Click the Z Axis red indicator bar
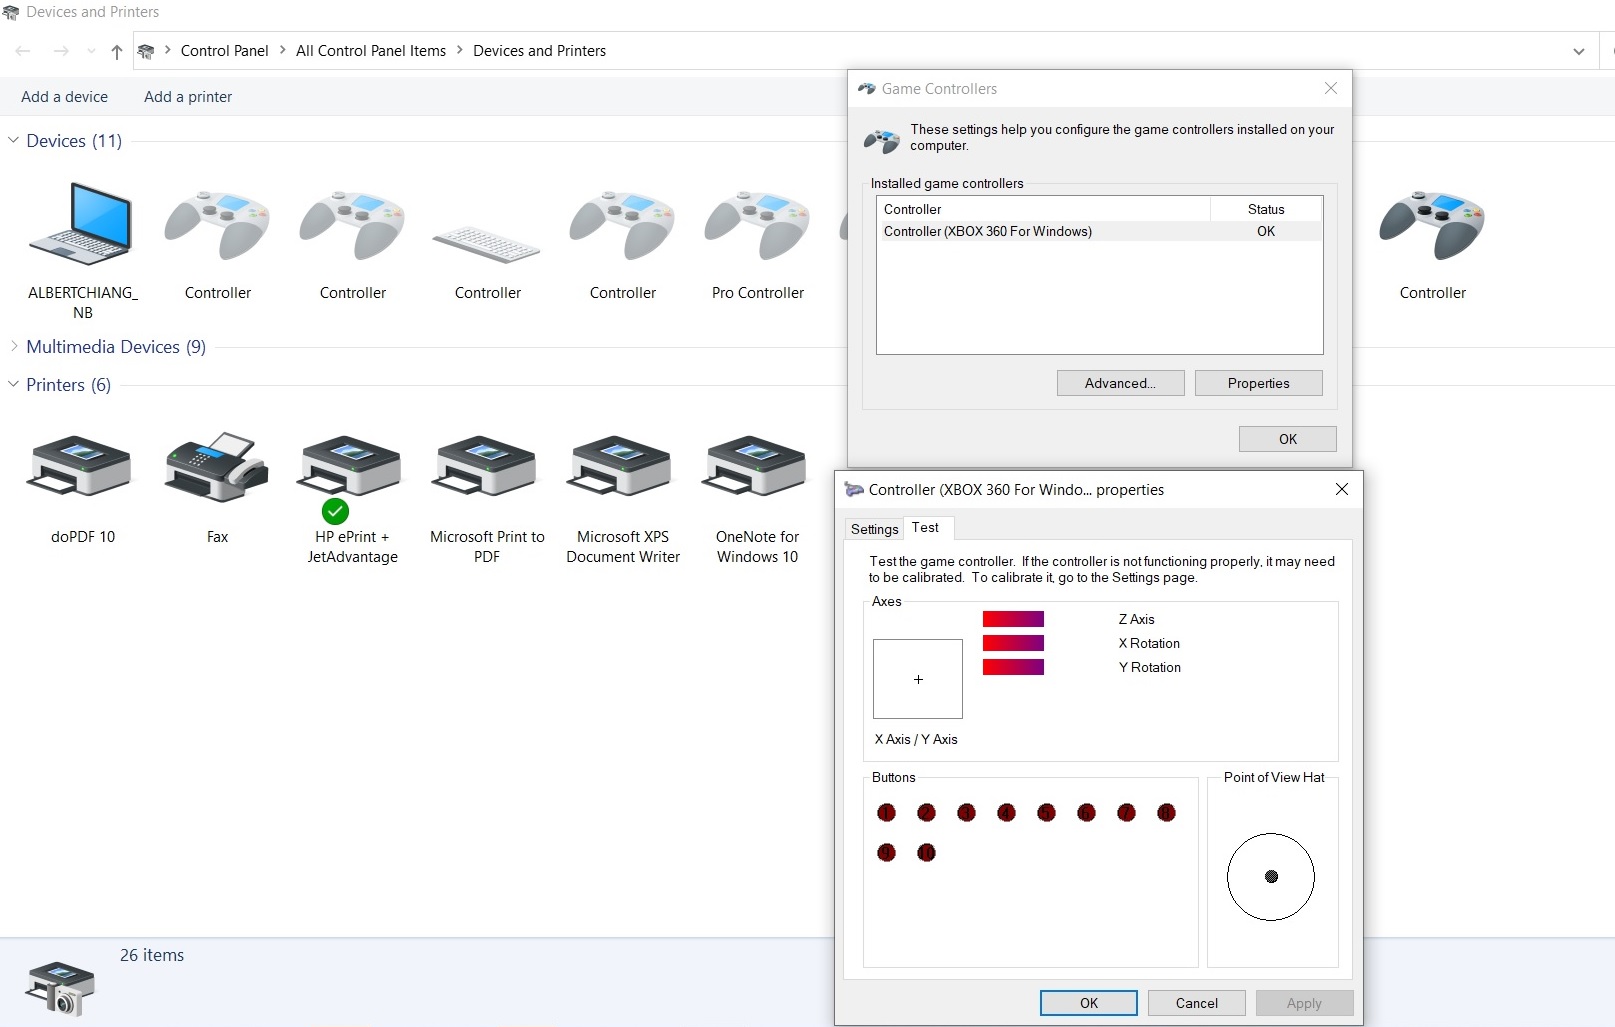Viewport: 1615px width, 1027px height. [1013, 619]
